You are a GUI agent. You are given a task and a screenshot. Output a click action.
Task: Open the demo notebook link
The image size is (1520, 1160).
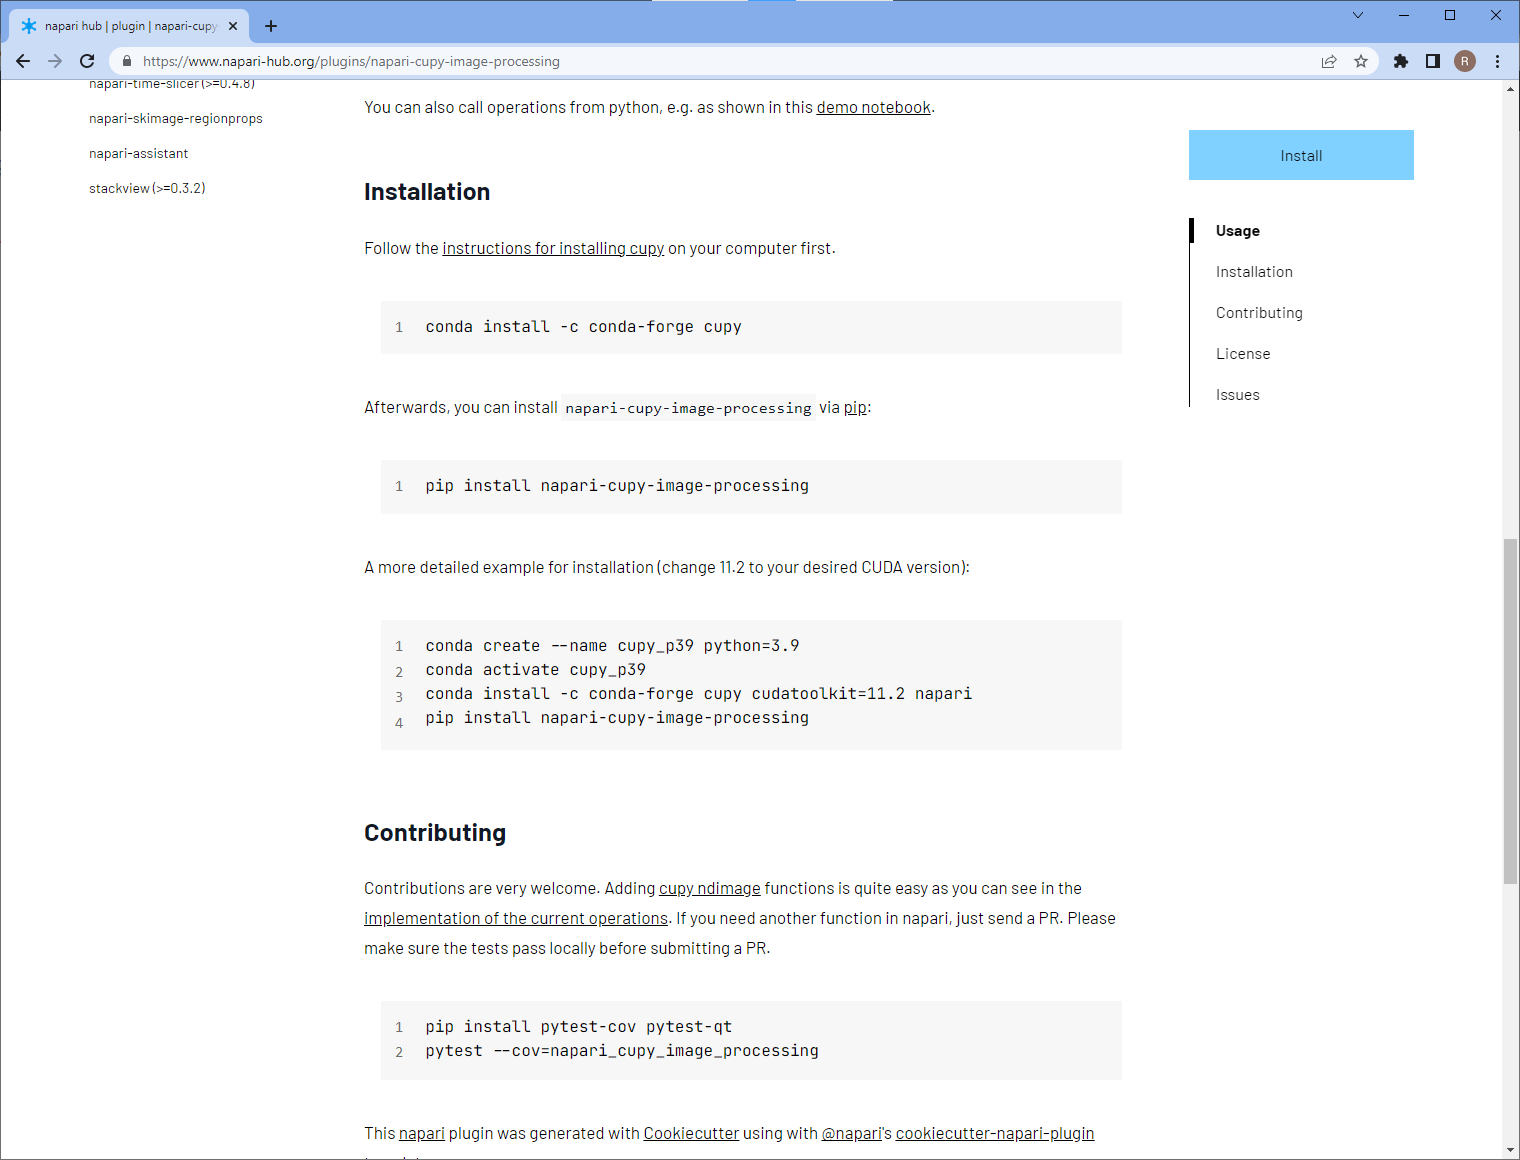pyautogui.click(x=874, y=107)
